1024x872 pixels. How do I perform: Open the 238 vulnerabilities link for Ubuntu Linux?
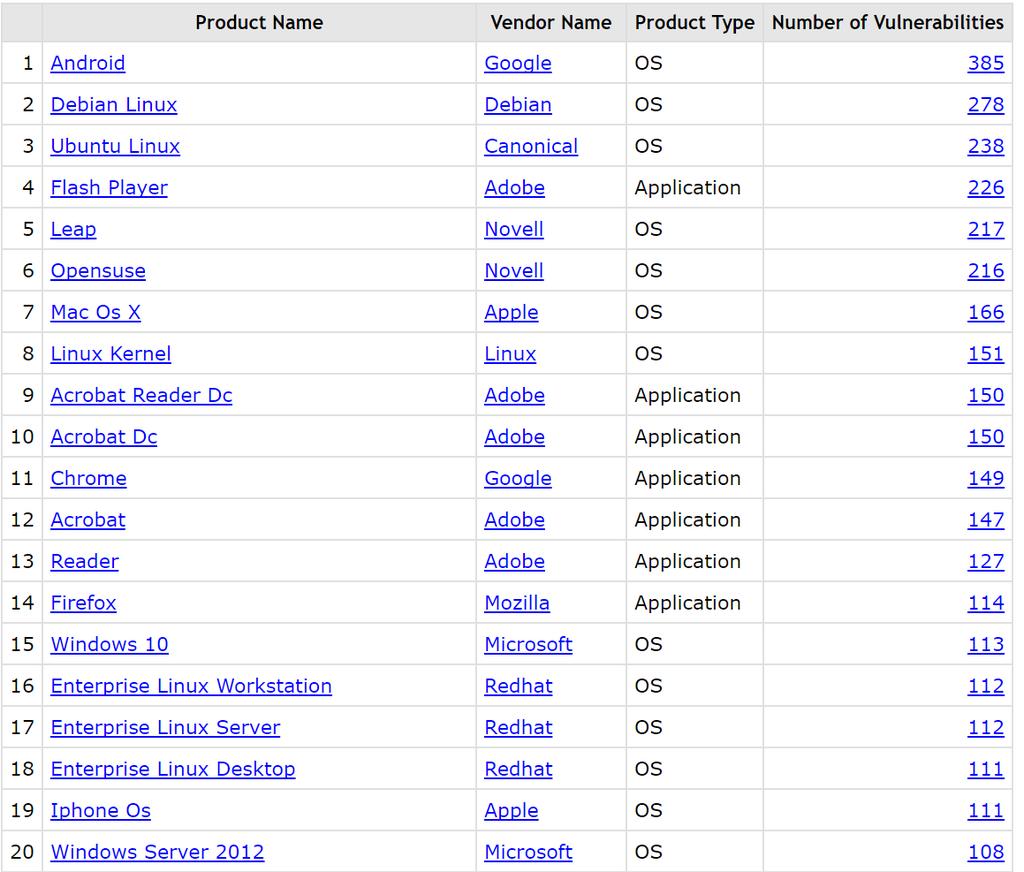985,146
